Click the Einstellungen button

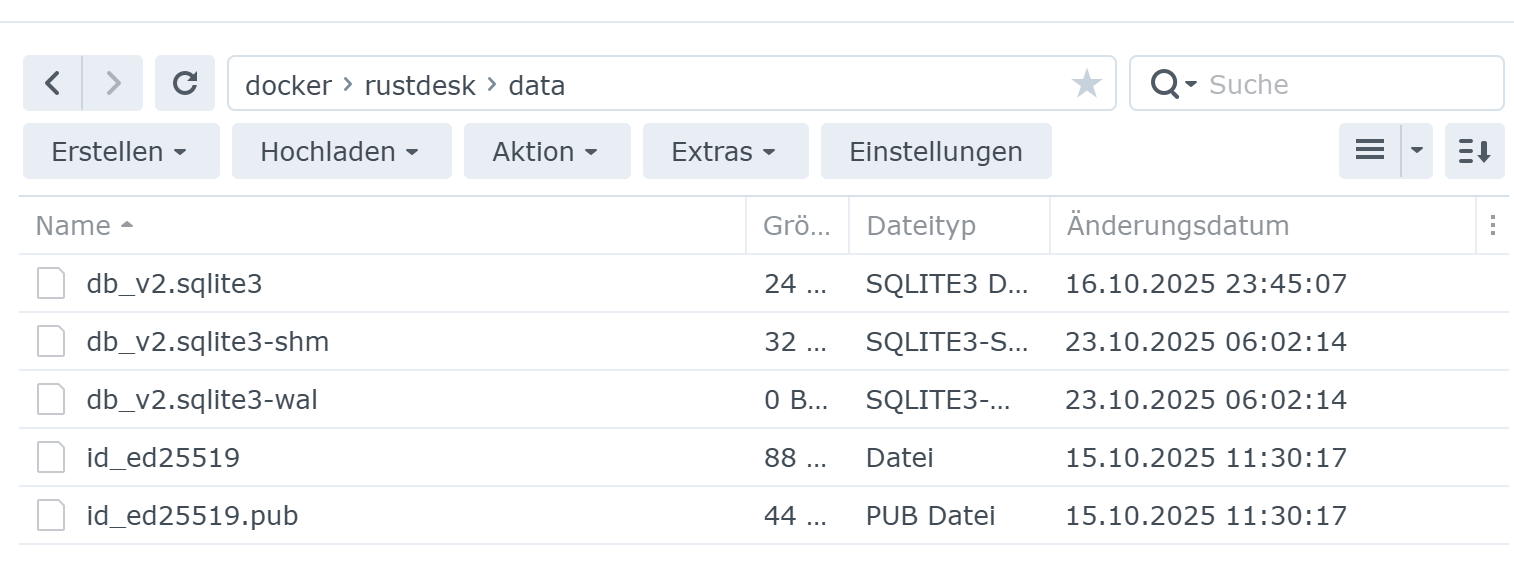[x=935, y=151]
